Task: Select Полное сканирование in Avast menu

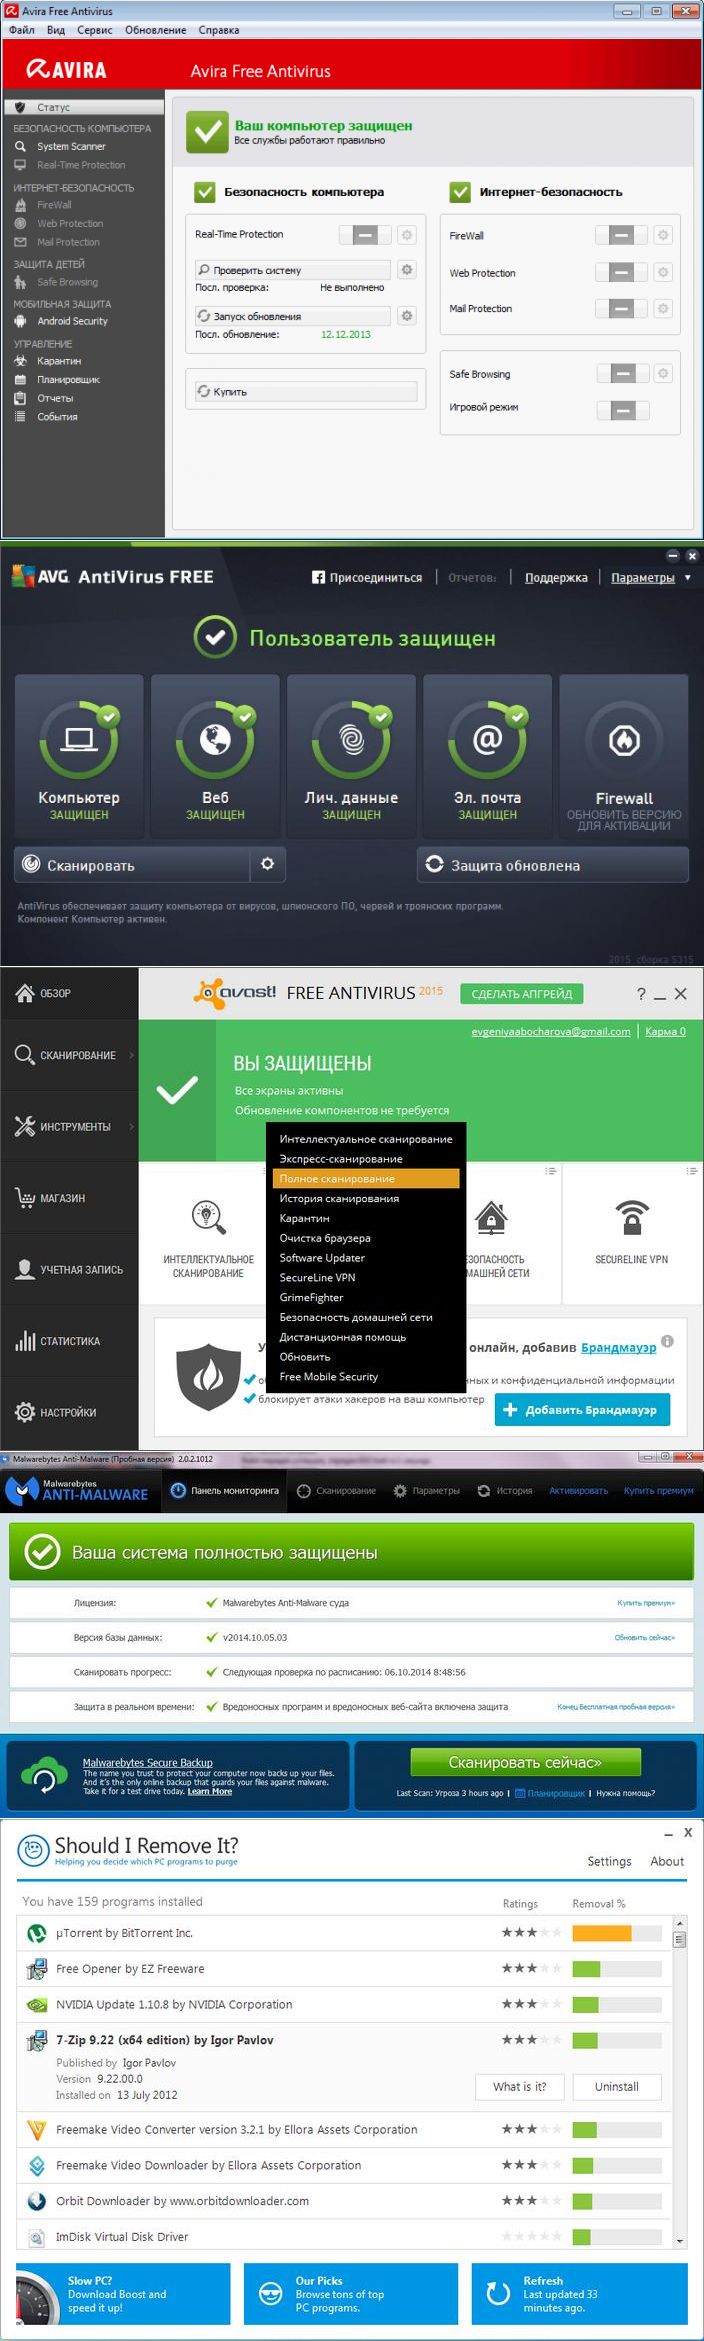Action: [x=366, y=1178]
